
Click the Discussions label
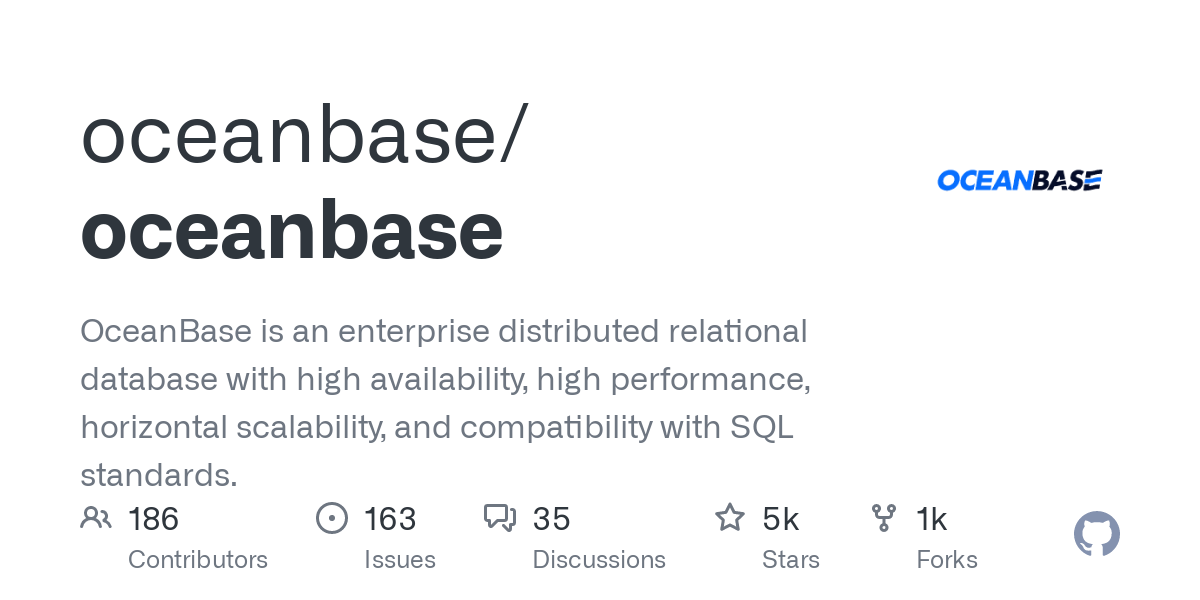pos(599,559)
